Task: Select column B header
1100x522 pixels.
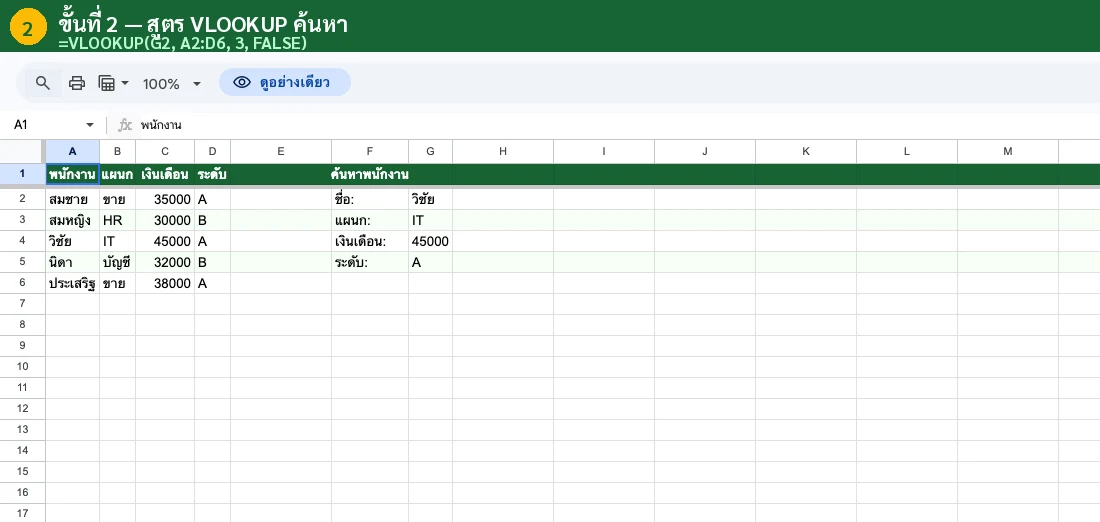Action: click(117, 151)
